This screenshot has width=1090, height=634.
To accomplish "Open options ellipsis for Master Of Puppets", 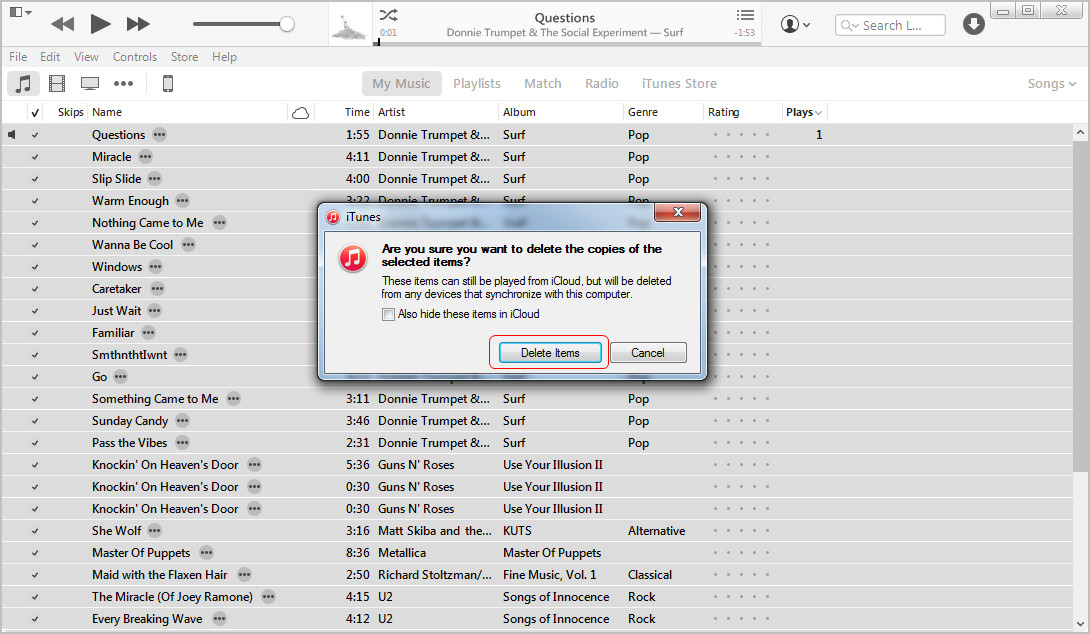I will click(206, 553).
